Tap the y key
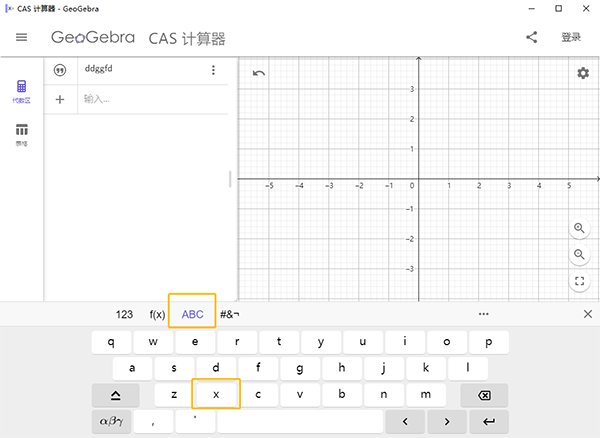600x438 pixels. (x=321, y=342)
